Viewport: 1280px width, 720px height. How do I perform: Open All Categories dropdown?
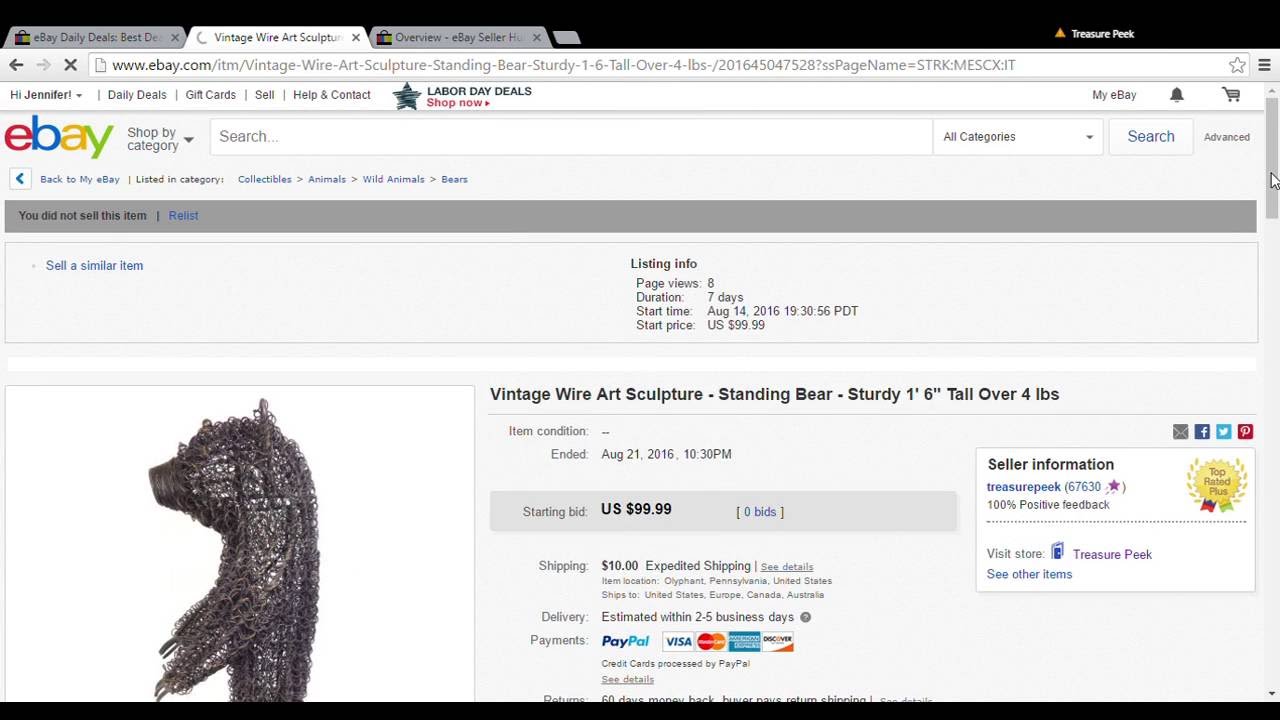[x=1018, y=137]
